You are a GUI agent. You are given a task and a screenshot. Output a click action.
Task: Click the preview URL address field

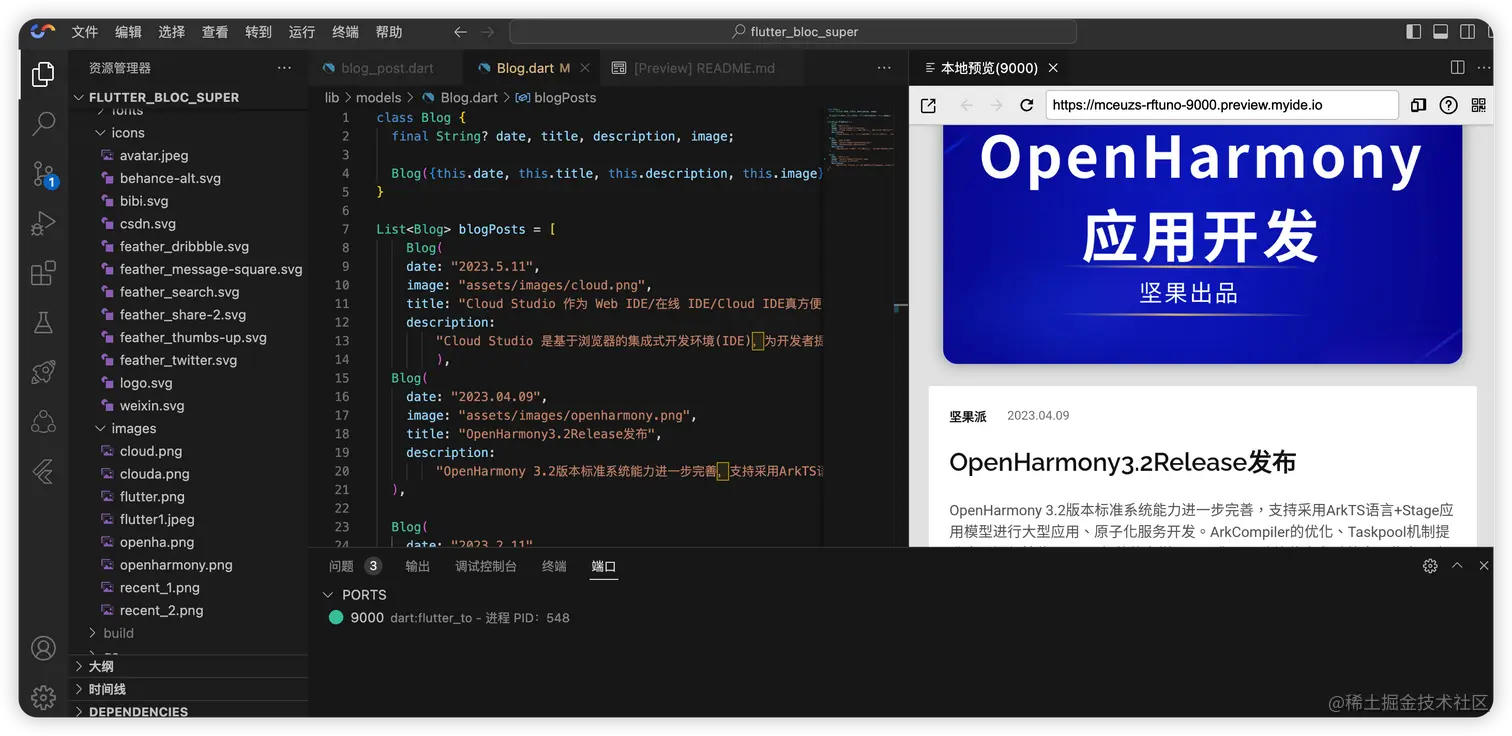tap(1222, 105)
